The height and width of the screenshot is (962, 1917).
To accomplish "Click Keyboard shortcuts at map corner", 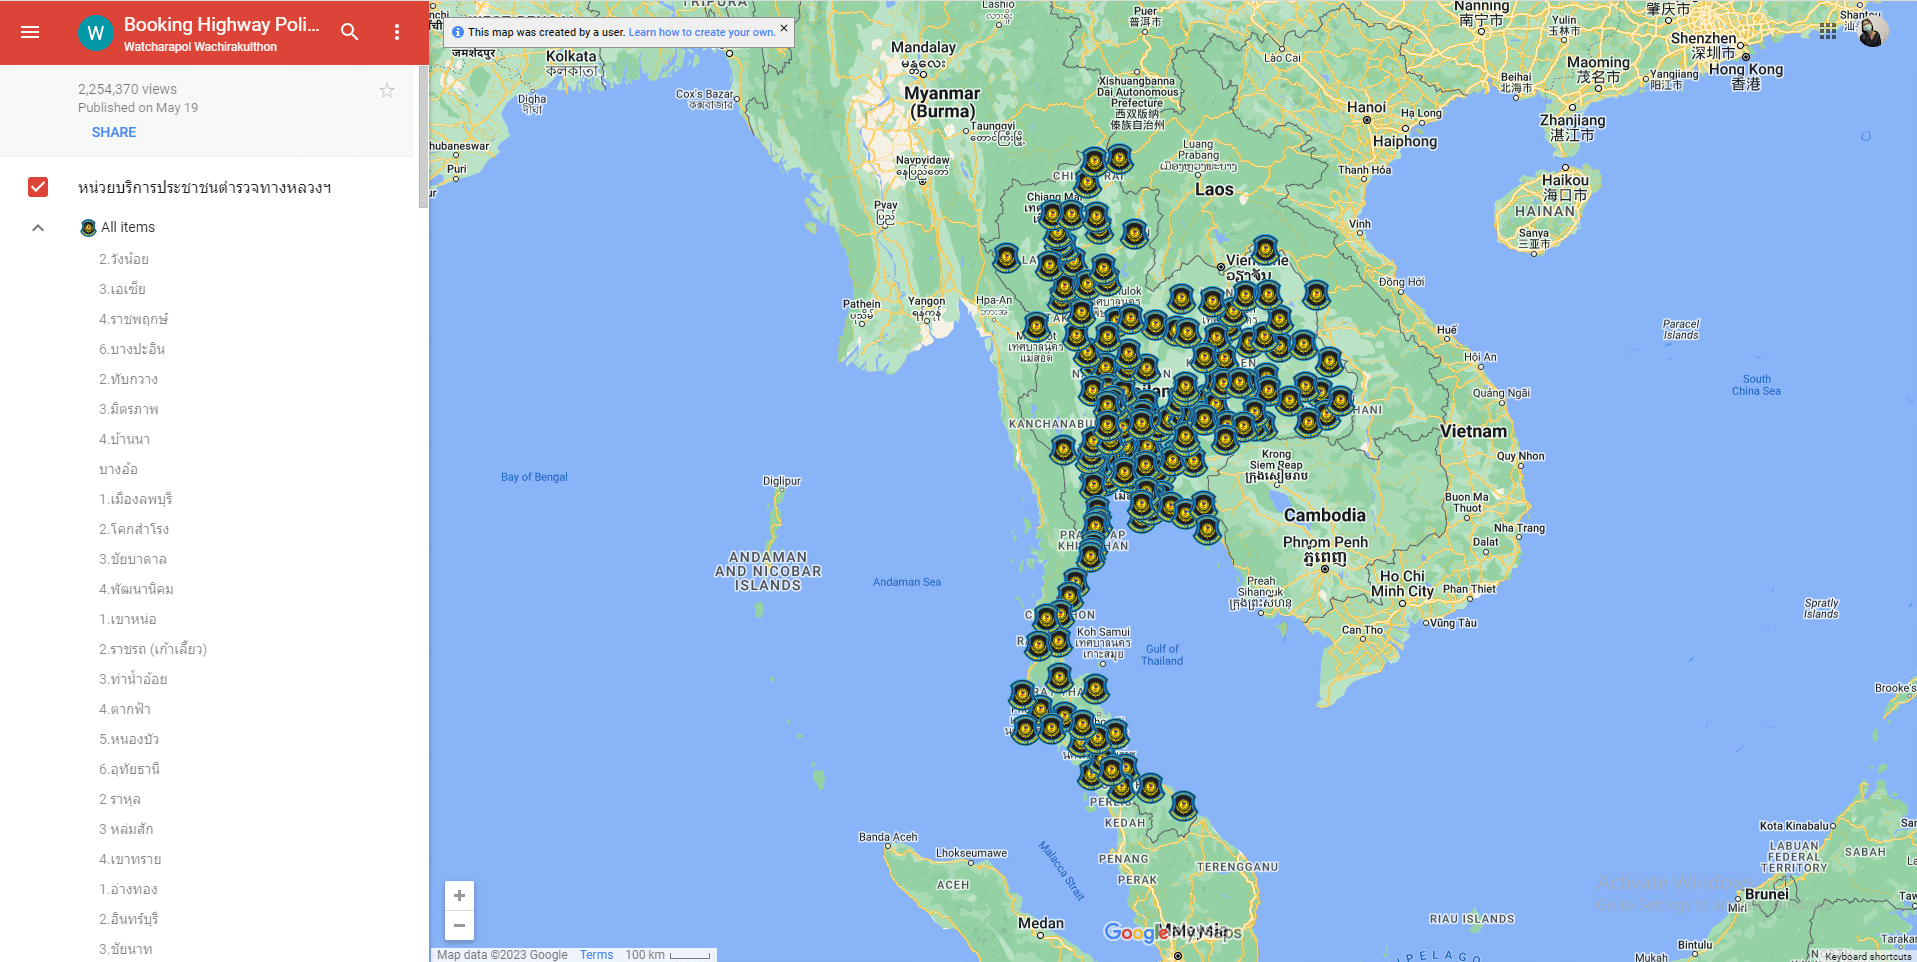I will click(1867, 956).
